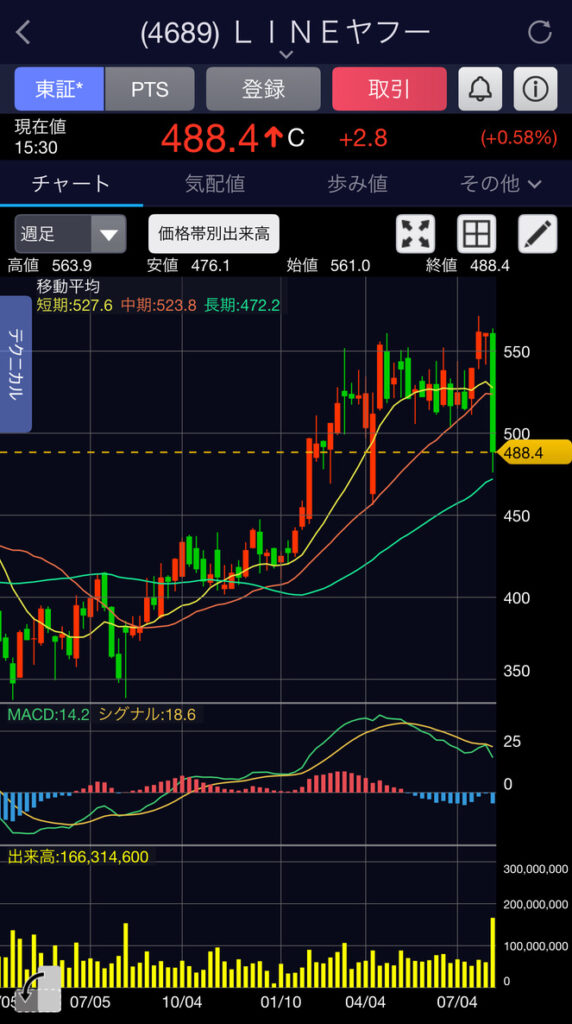Open the テクニカル side panel
This screenshot has height=1024, width=572.
[16, 364]
